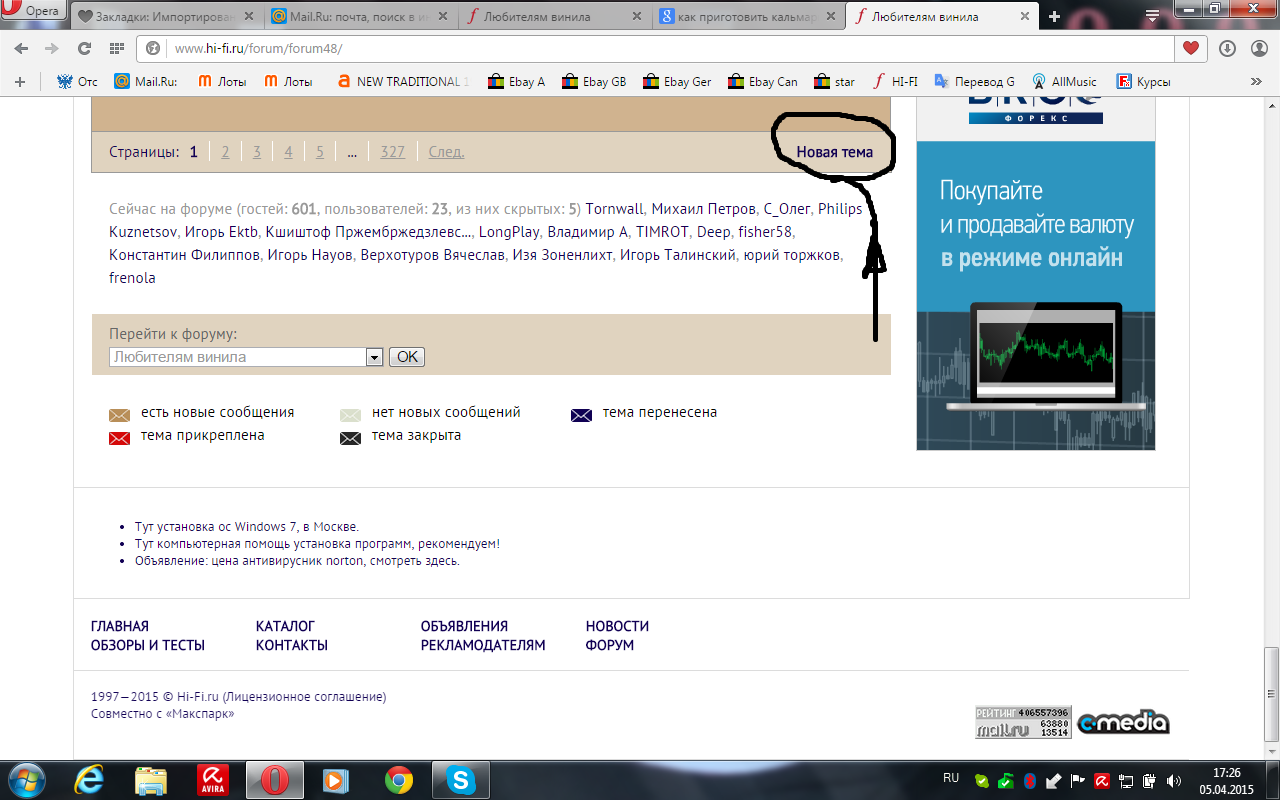Open the Downloads icon in toolbar
1280x800 pixels.
(1227, 48)
